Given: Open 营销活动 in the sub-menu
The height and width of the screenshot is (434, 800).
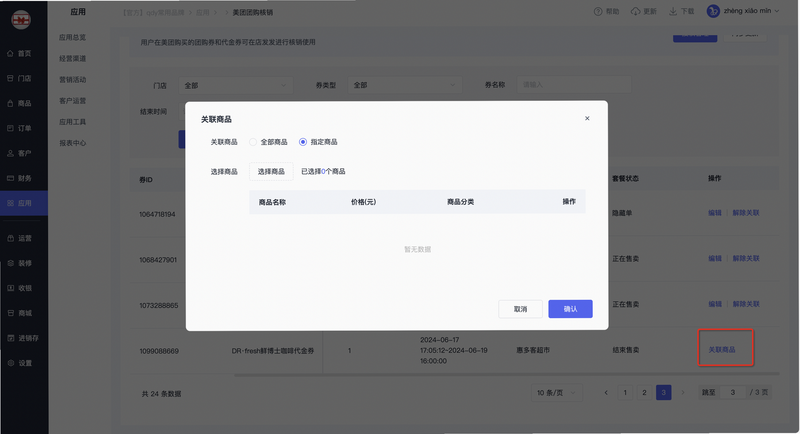Looking at the screenshot, I should [72, 80].
